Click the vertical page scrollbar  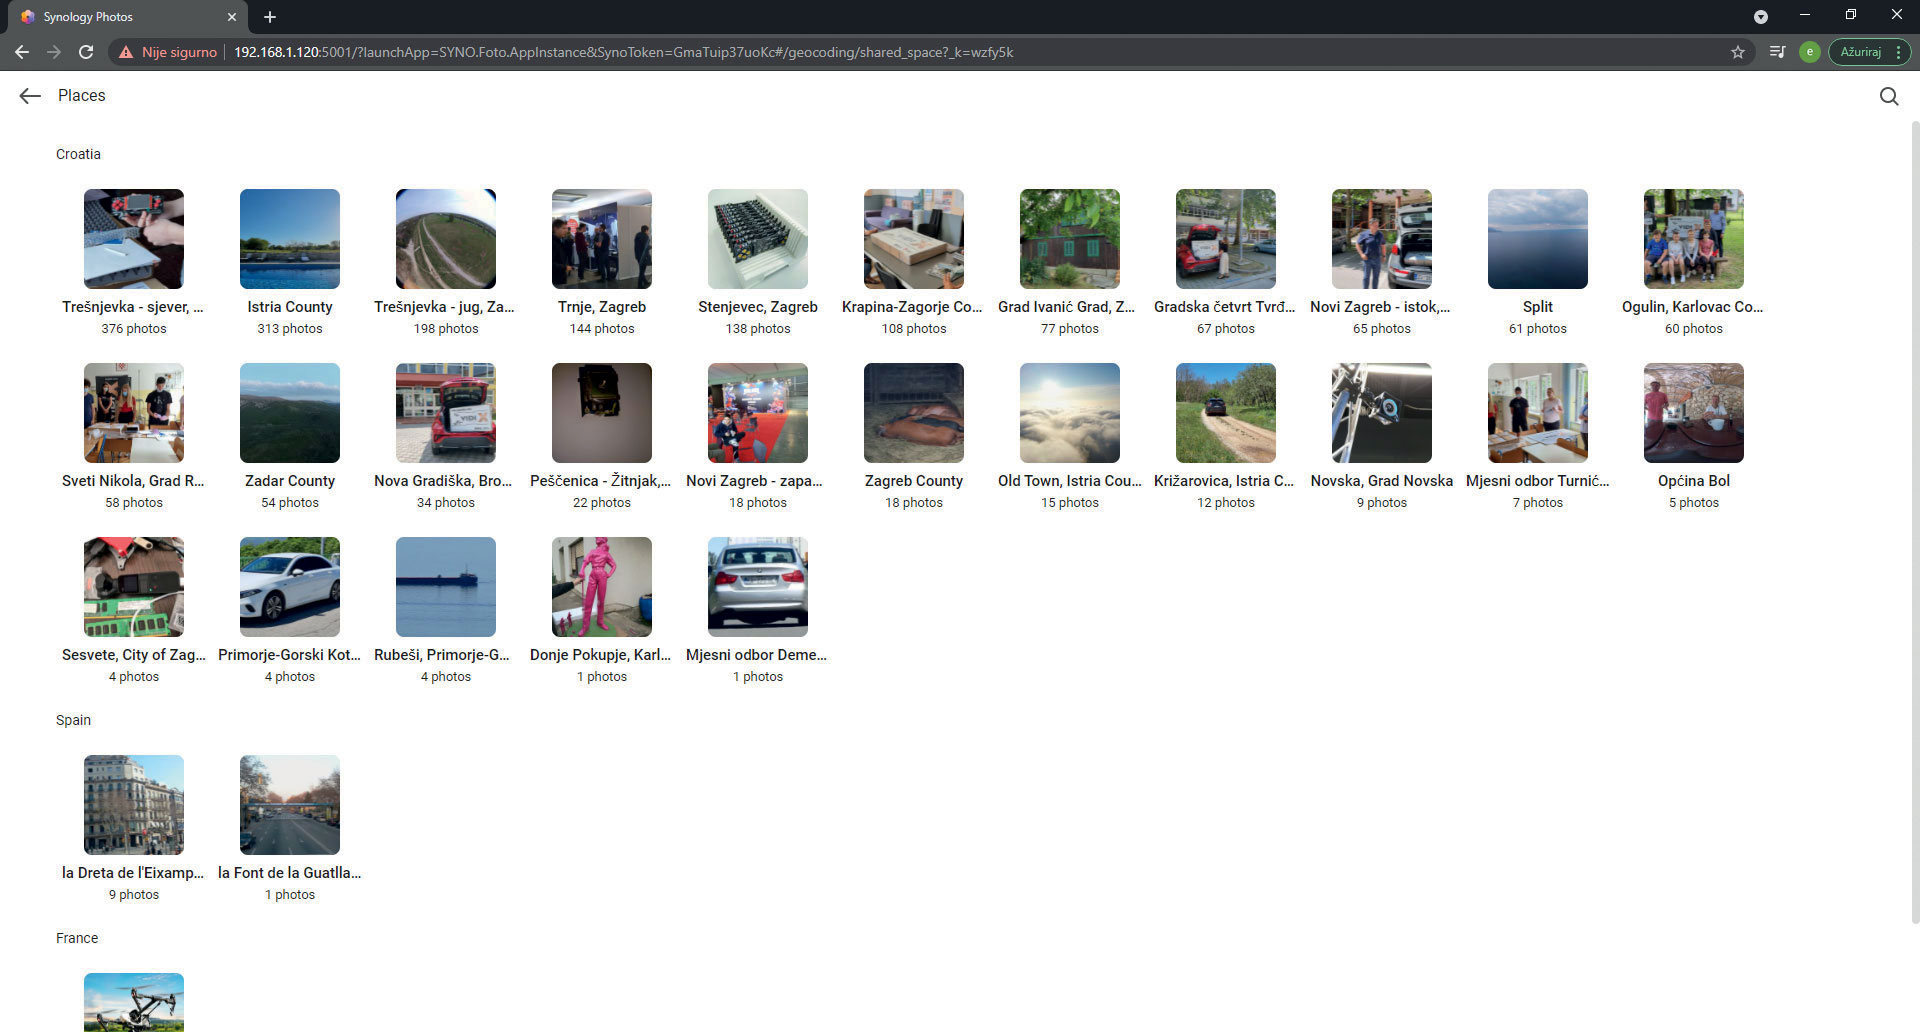pyautogui.click(x=1915, y=520)
